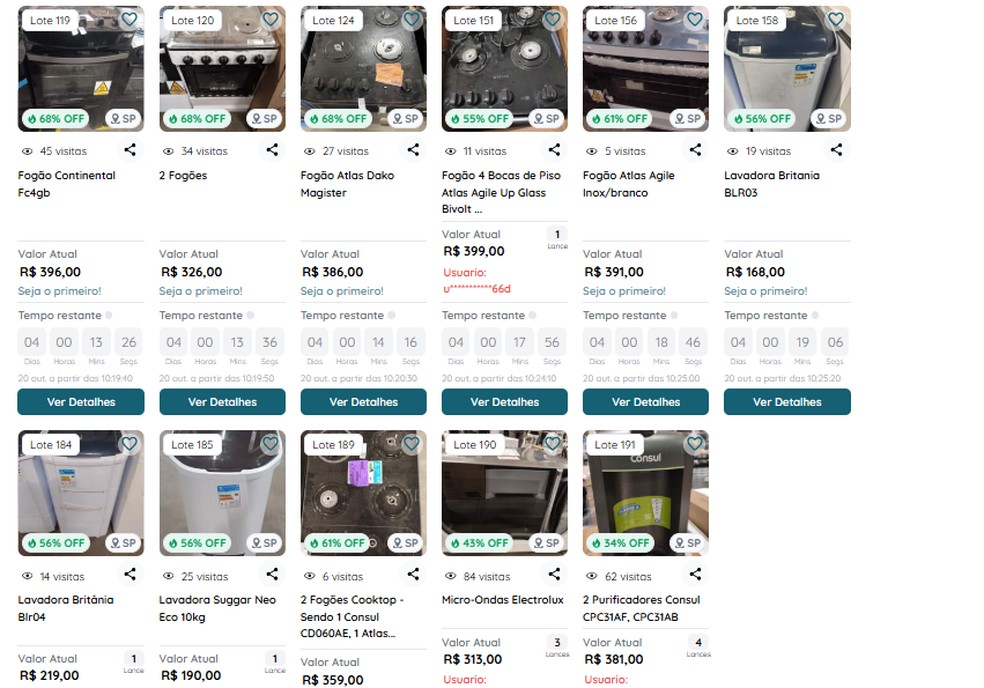
Task: Open Ver Detalhes for Lavadora Britania BLR03
Action: tap(787, 402)
